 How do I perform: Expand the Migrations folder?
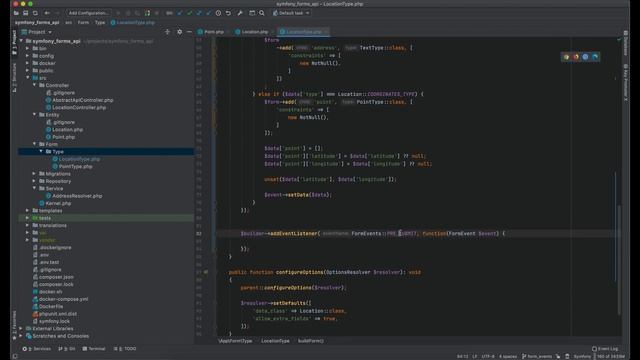pos(34,174)
